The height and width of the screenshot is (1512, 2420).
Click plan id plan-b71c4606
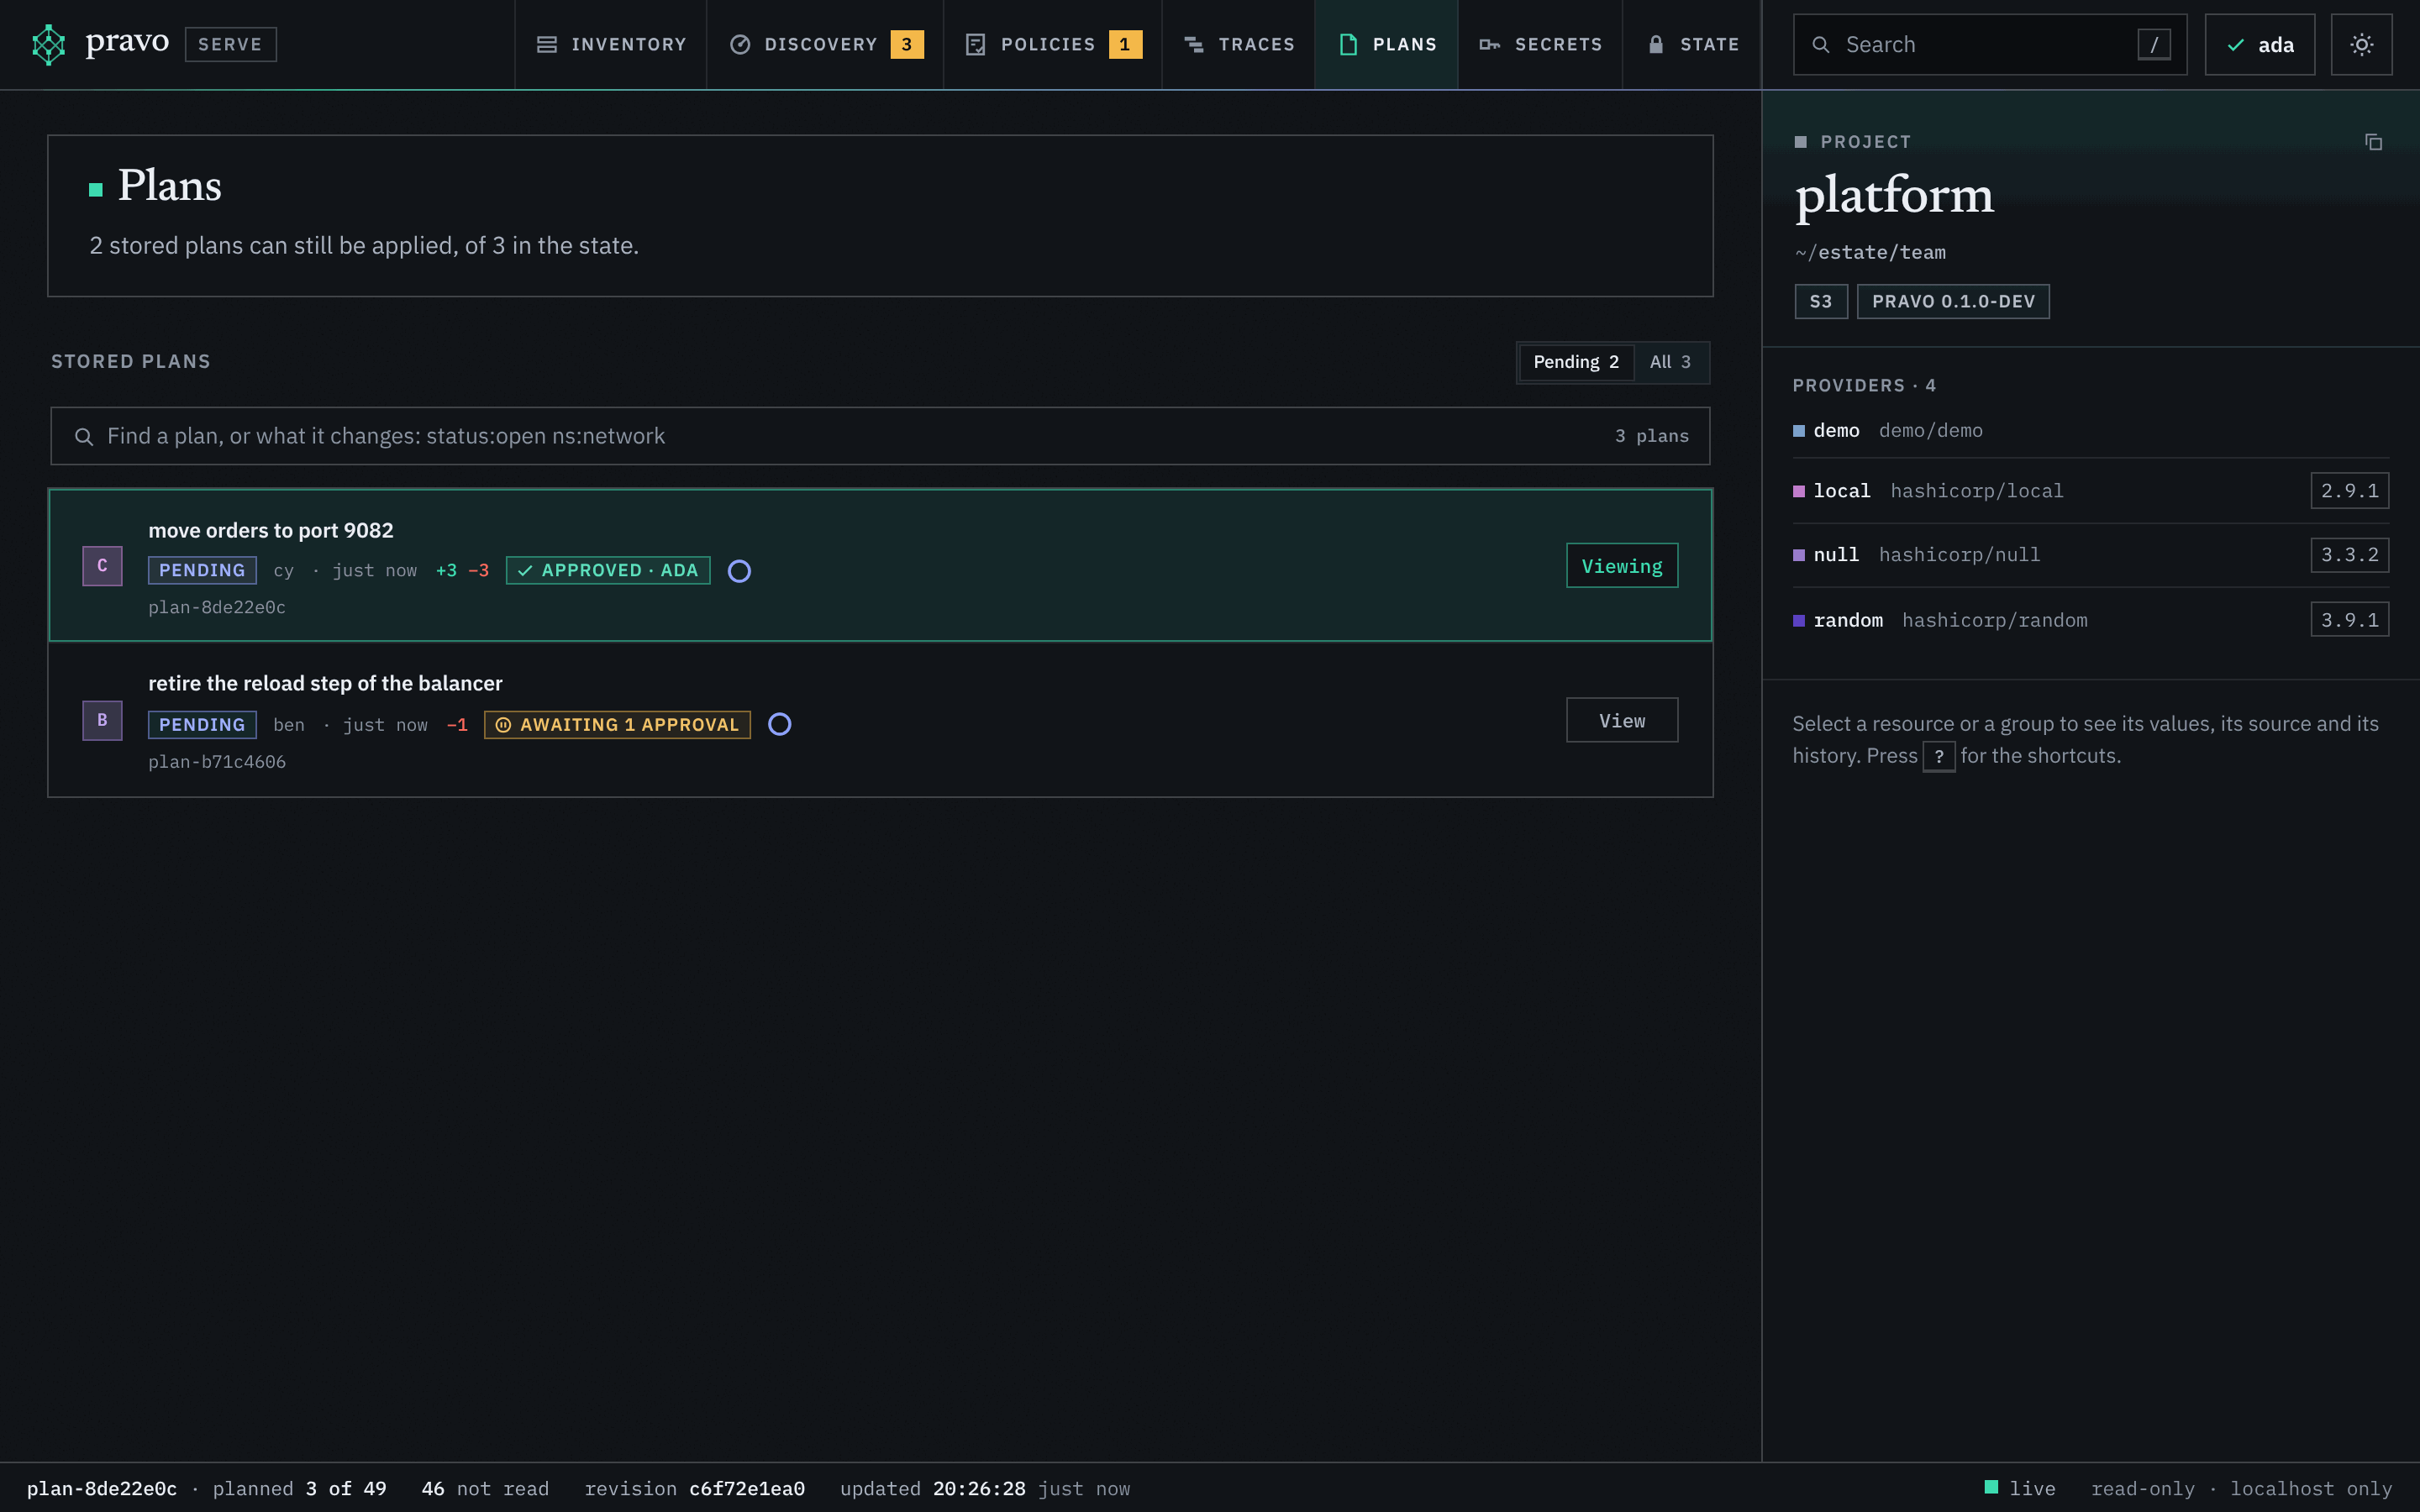click(x=217, y=762)
